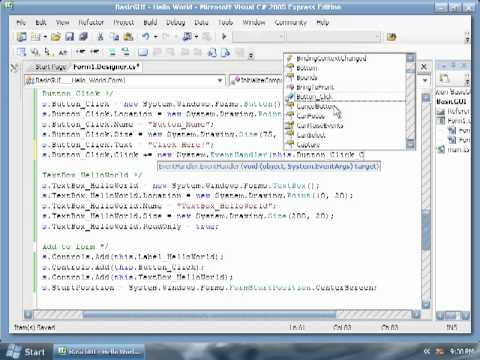Open the Navigate Backward dropdown arrow
The image size is (480, 360).
tap(197, 37)
